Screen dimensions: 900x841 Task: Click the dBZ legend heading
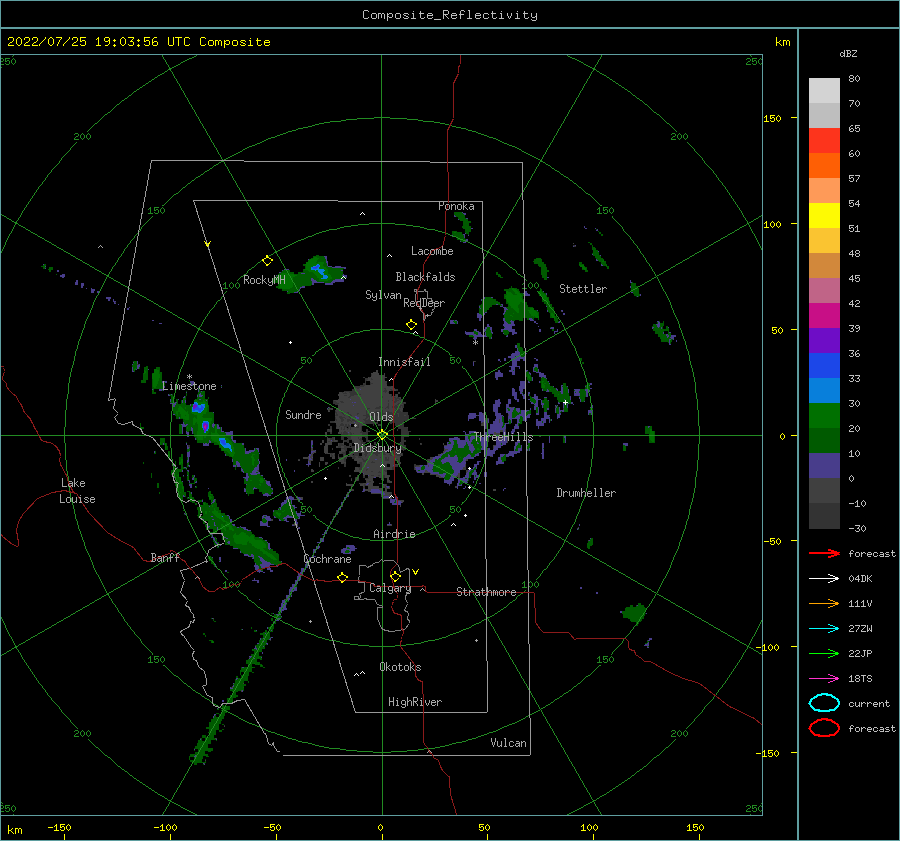click(848, 53)
